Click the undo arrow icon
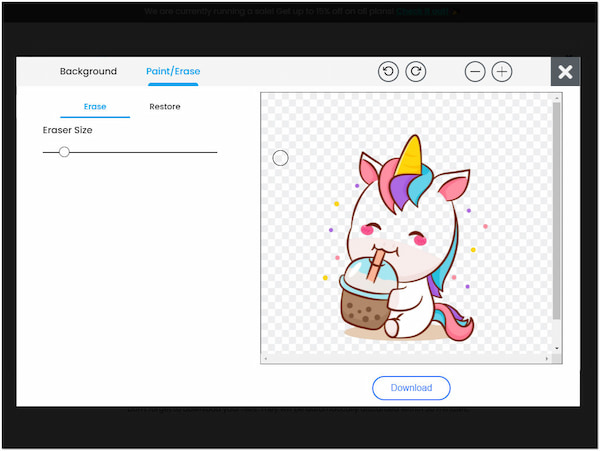Viewport: 600px width, 451px height. click(388, 72)
